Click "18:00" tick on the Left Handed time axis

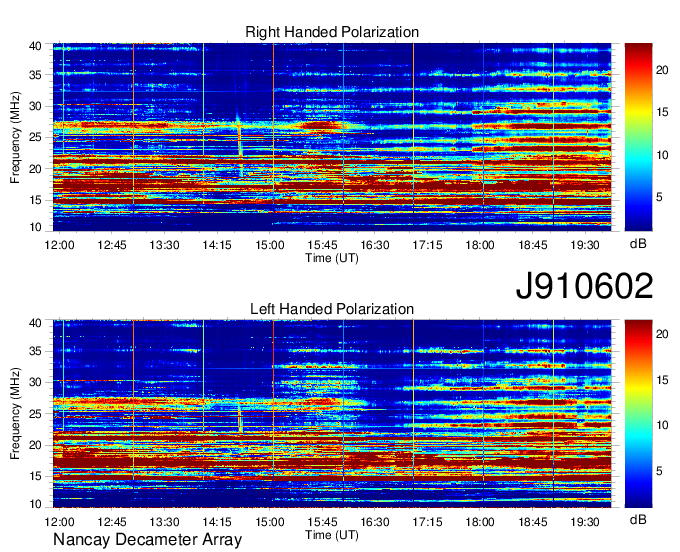coord(480,522)
